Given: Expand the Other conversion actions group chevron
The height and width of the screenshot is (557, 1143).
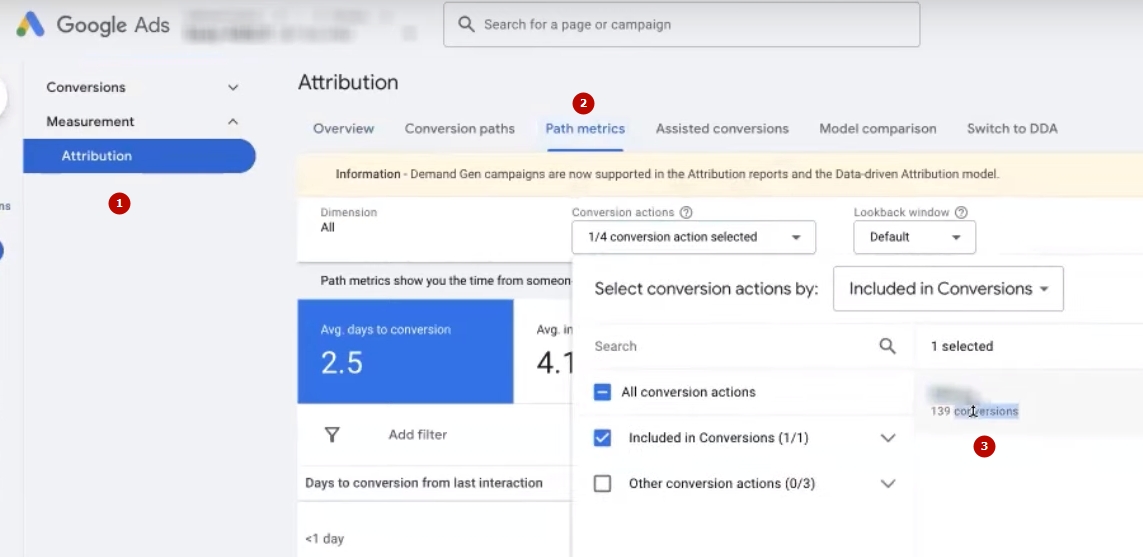Looking at the screenshot, I should click(x=887, y=484).
